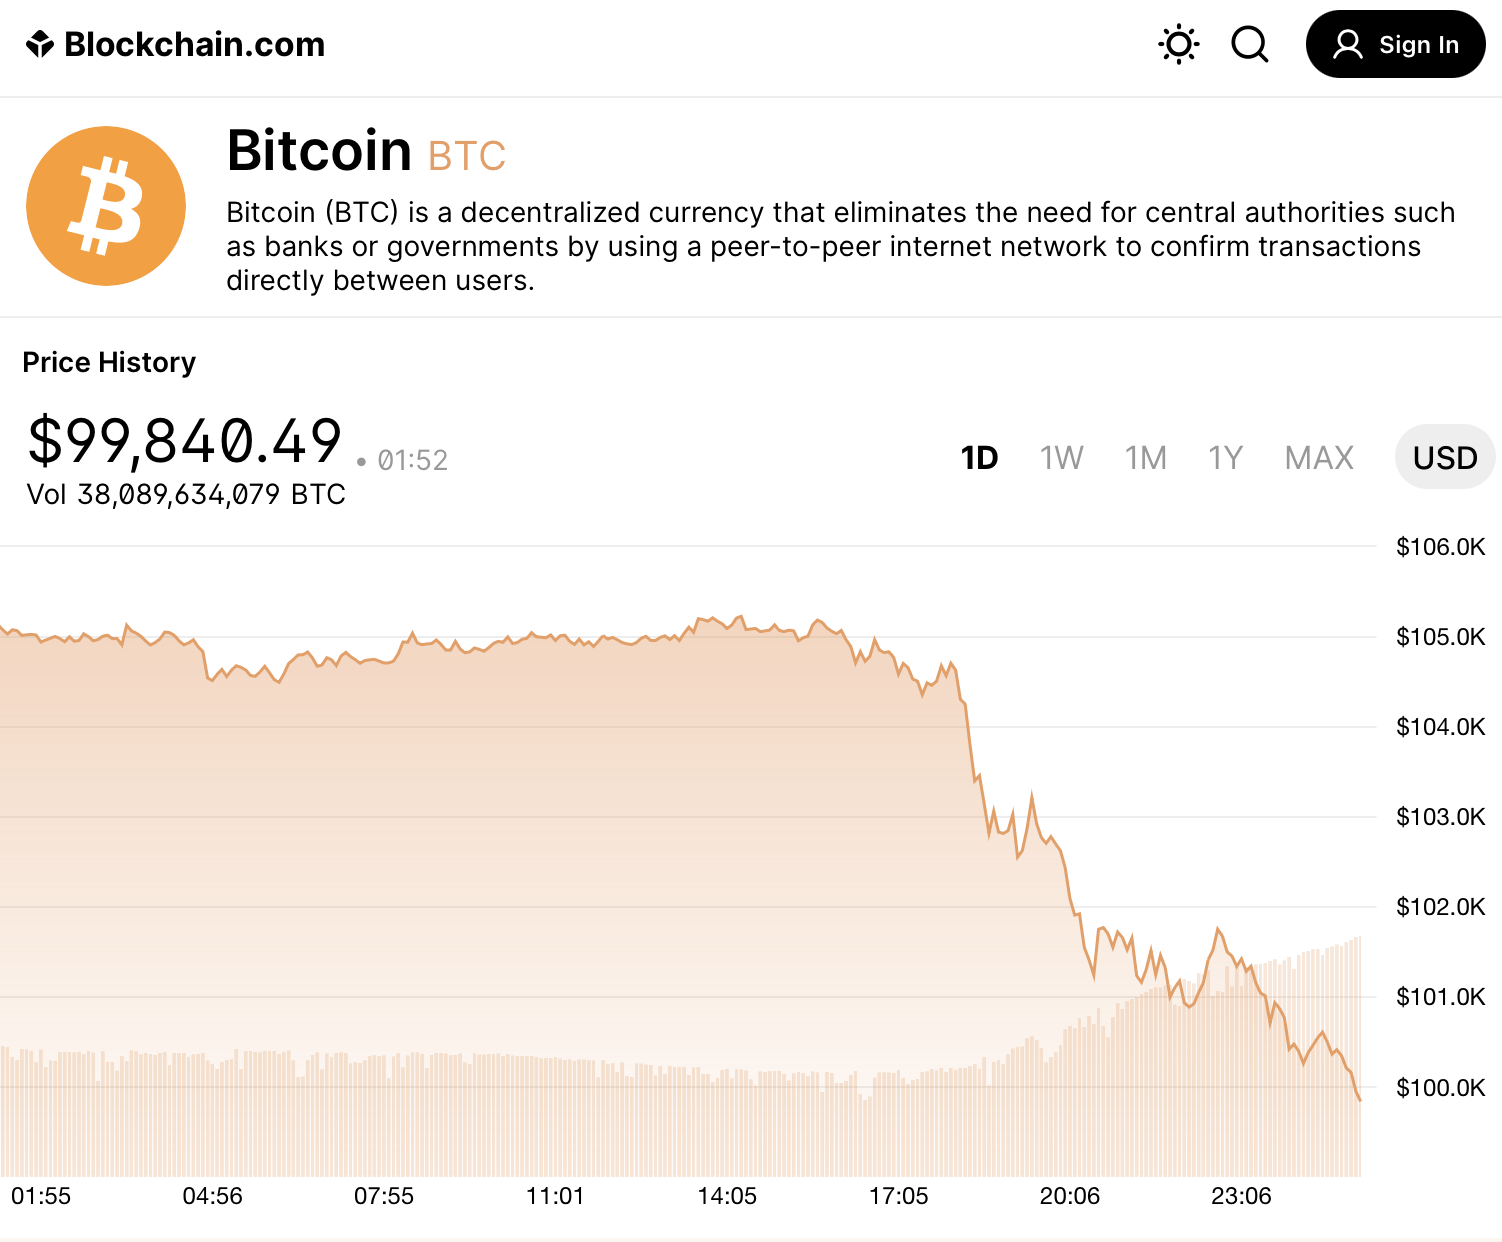Switch to the 1M time range
Image resolution: width=1502 pixels, height=1242 pixels.
coord(1145,458)
